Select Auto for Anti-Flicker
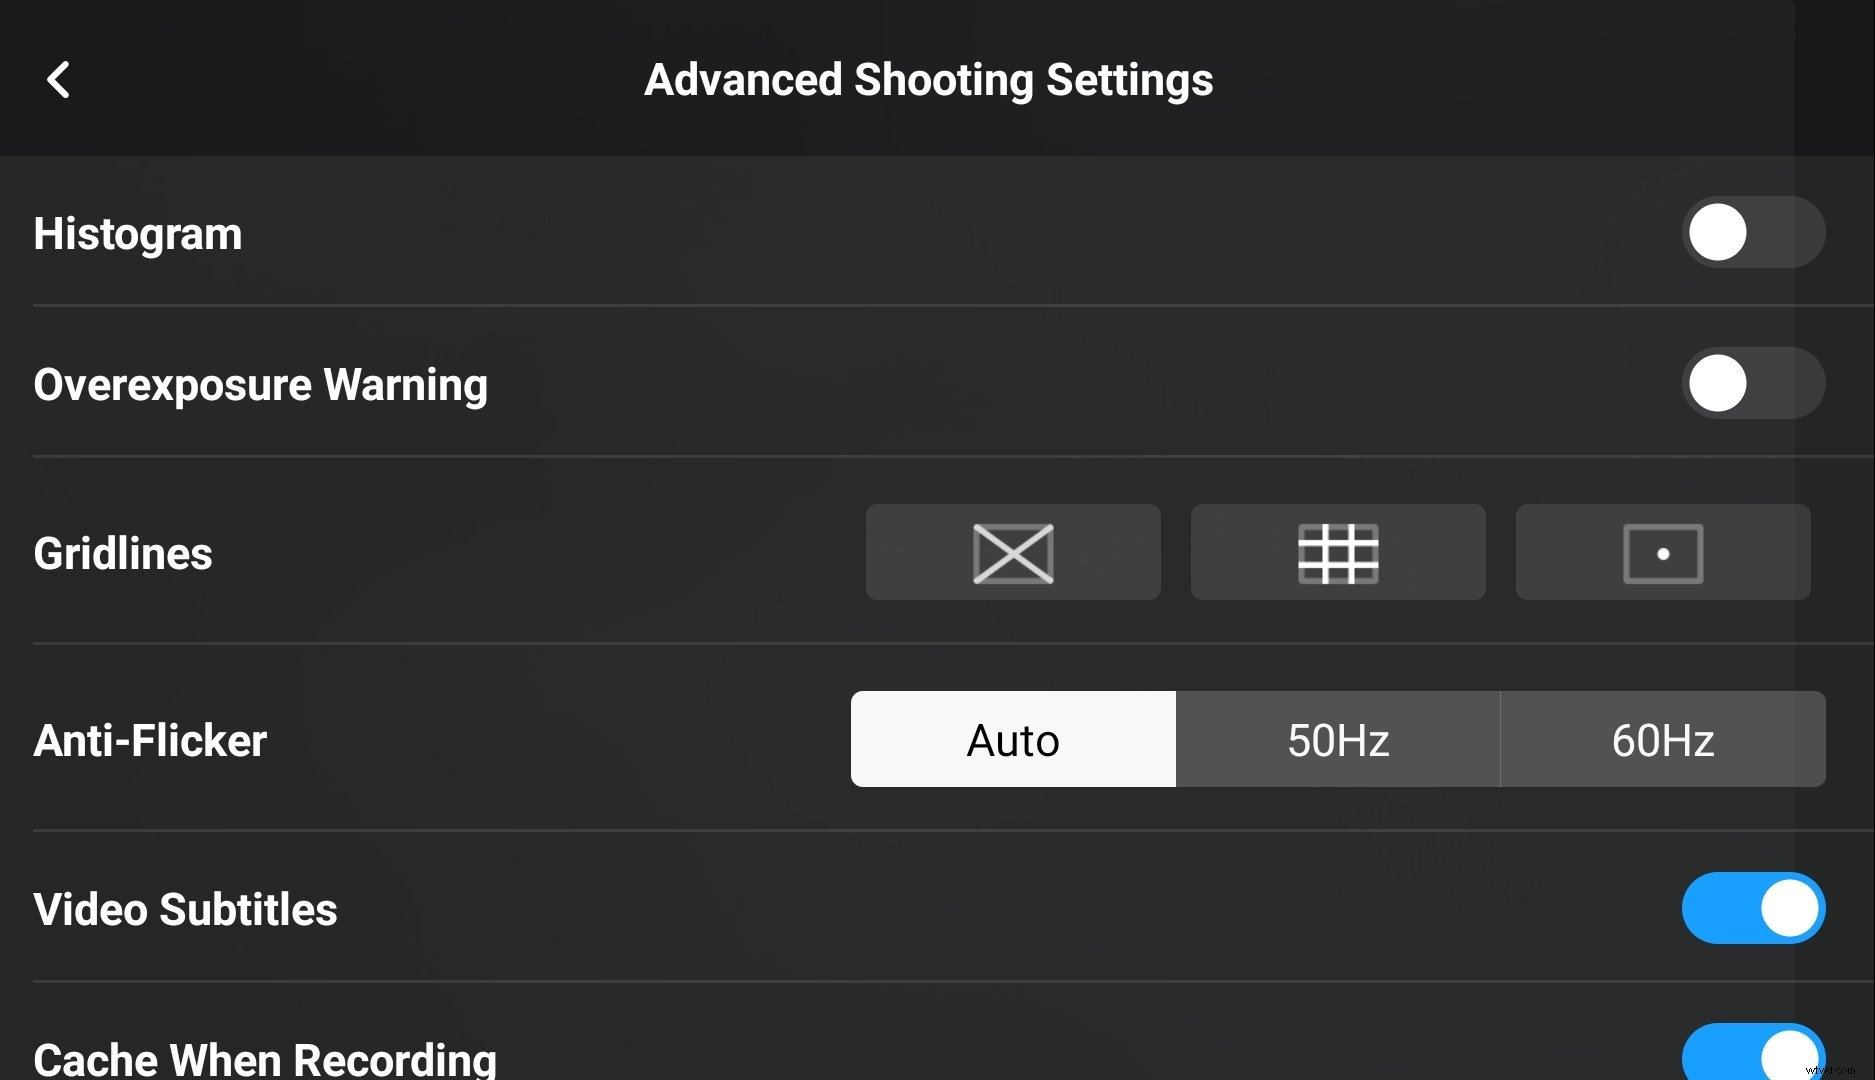This screenshot has height=1080, width=1875. click(1012, 739)
